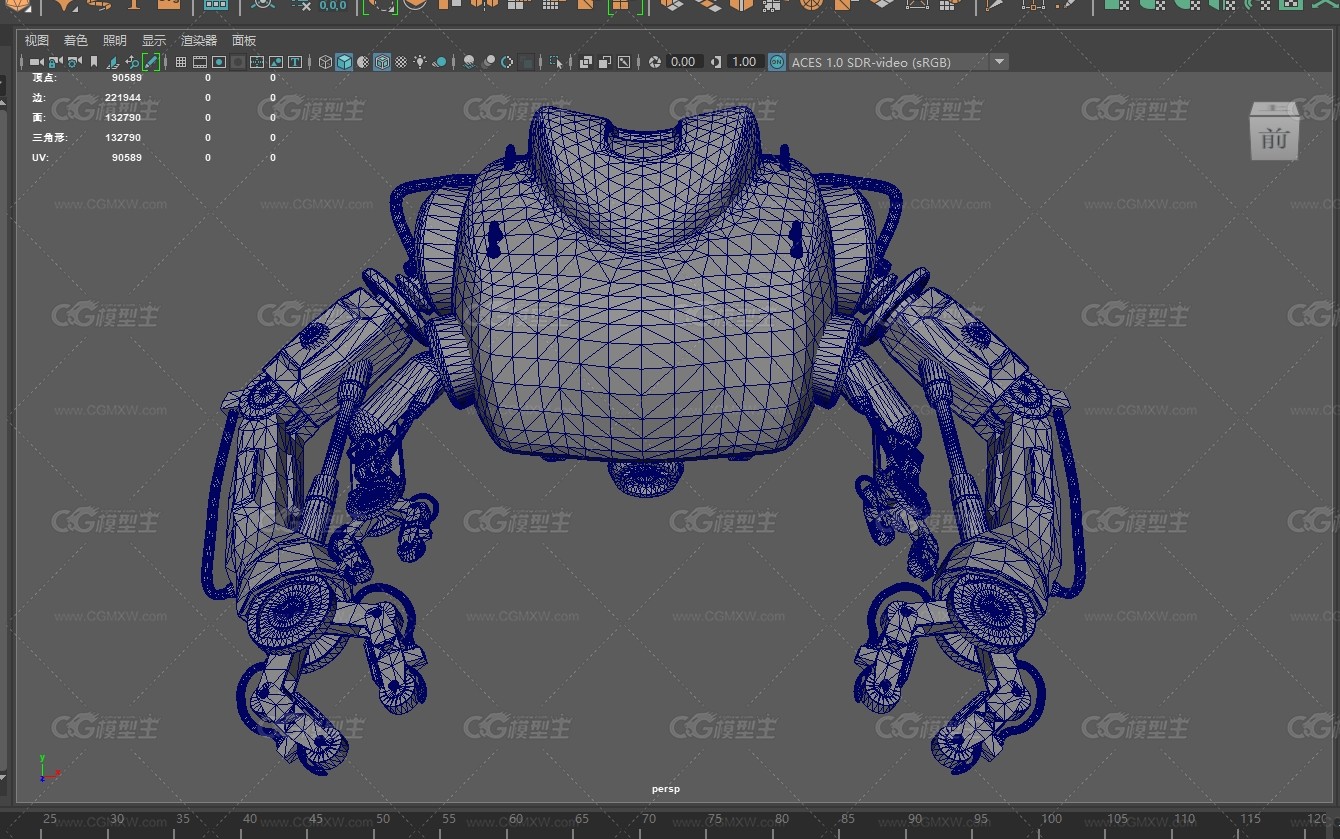Open the 着色 panel menu
1340x839 pixels.
click(x=76, y=40)
